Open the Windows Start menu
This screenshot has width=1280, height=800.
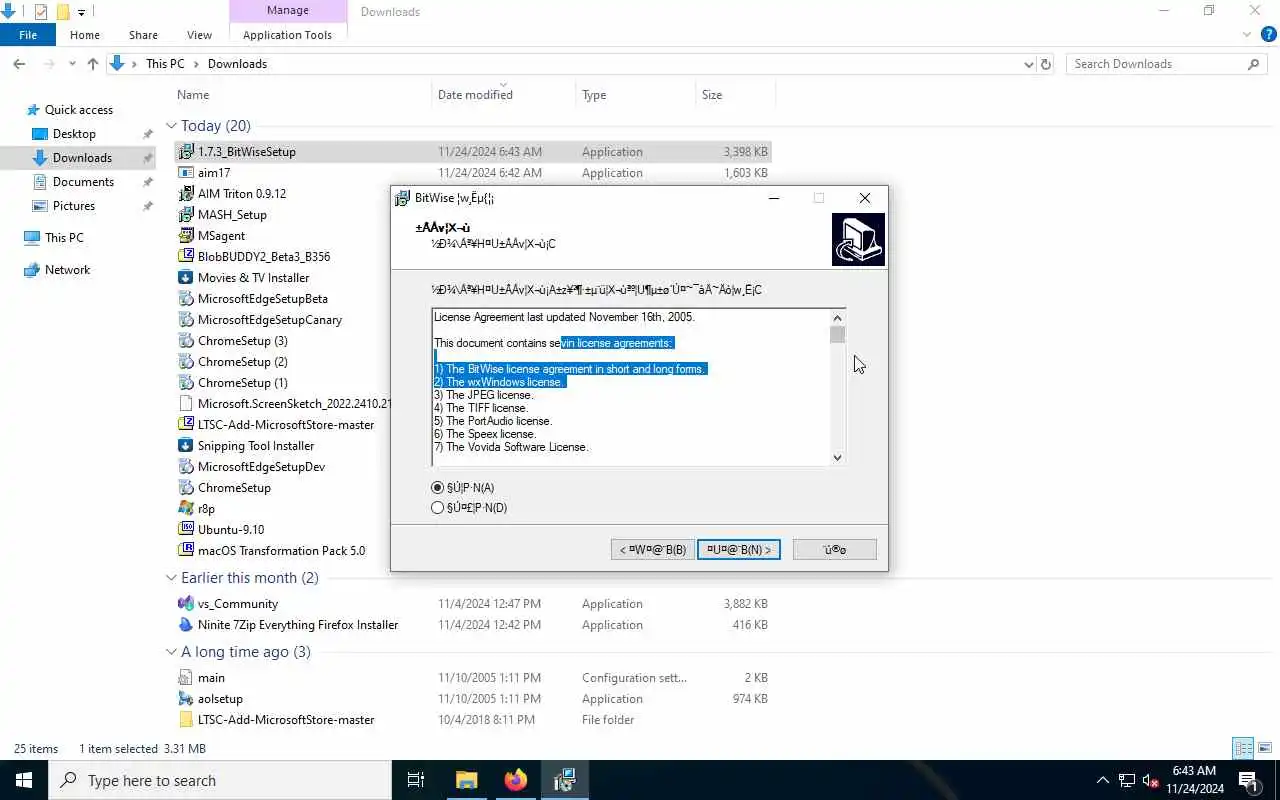pos(24,780)
